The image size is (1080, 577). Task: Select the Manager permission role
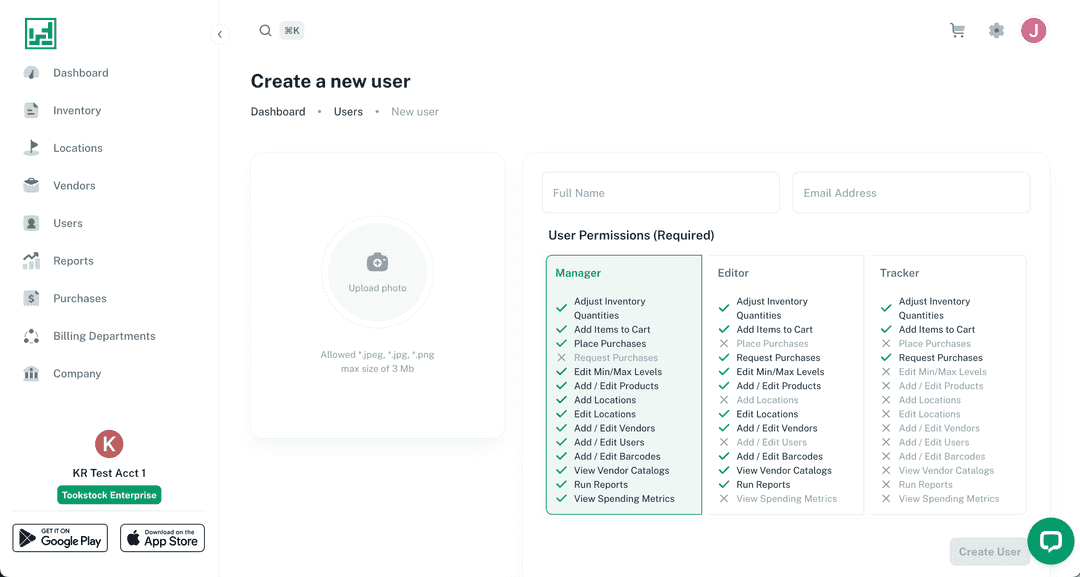pyautogui.click(x=578, y=273)
